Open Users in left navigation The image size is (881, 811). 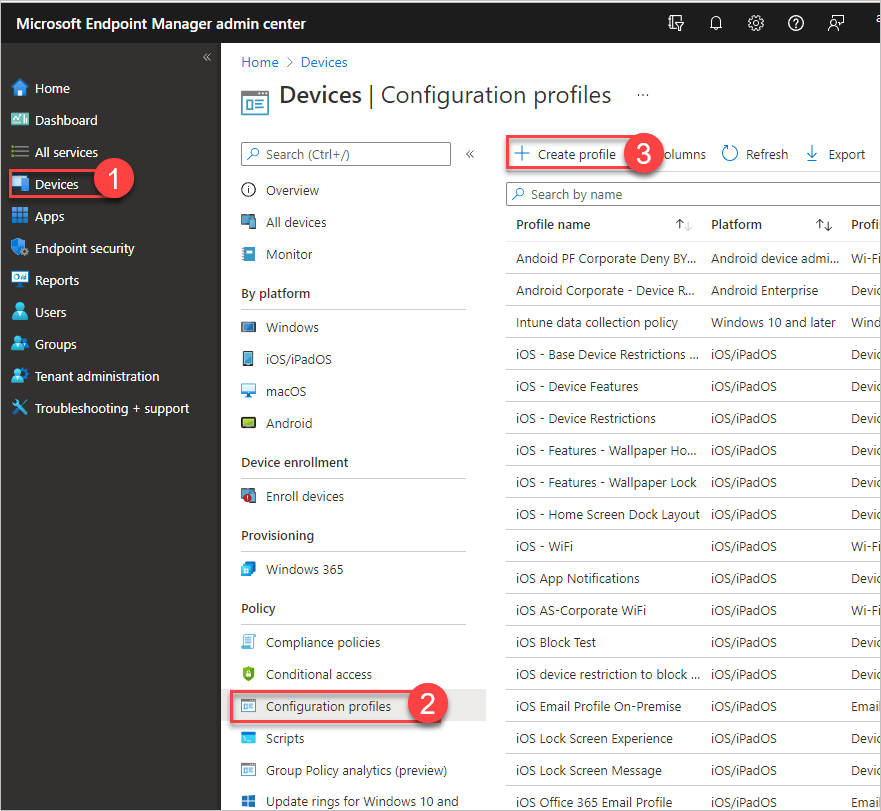(x=39, y=312)
